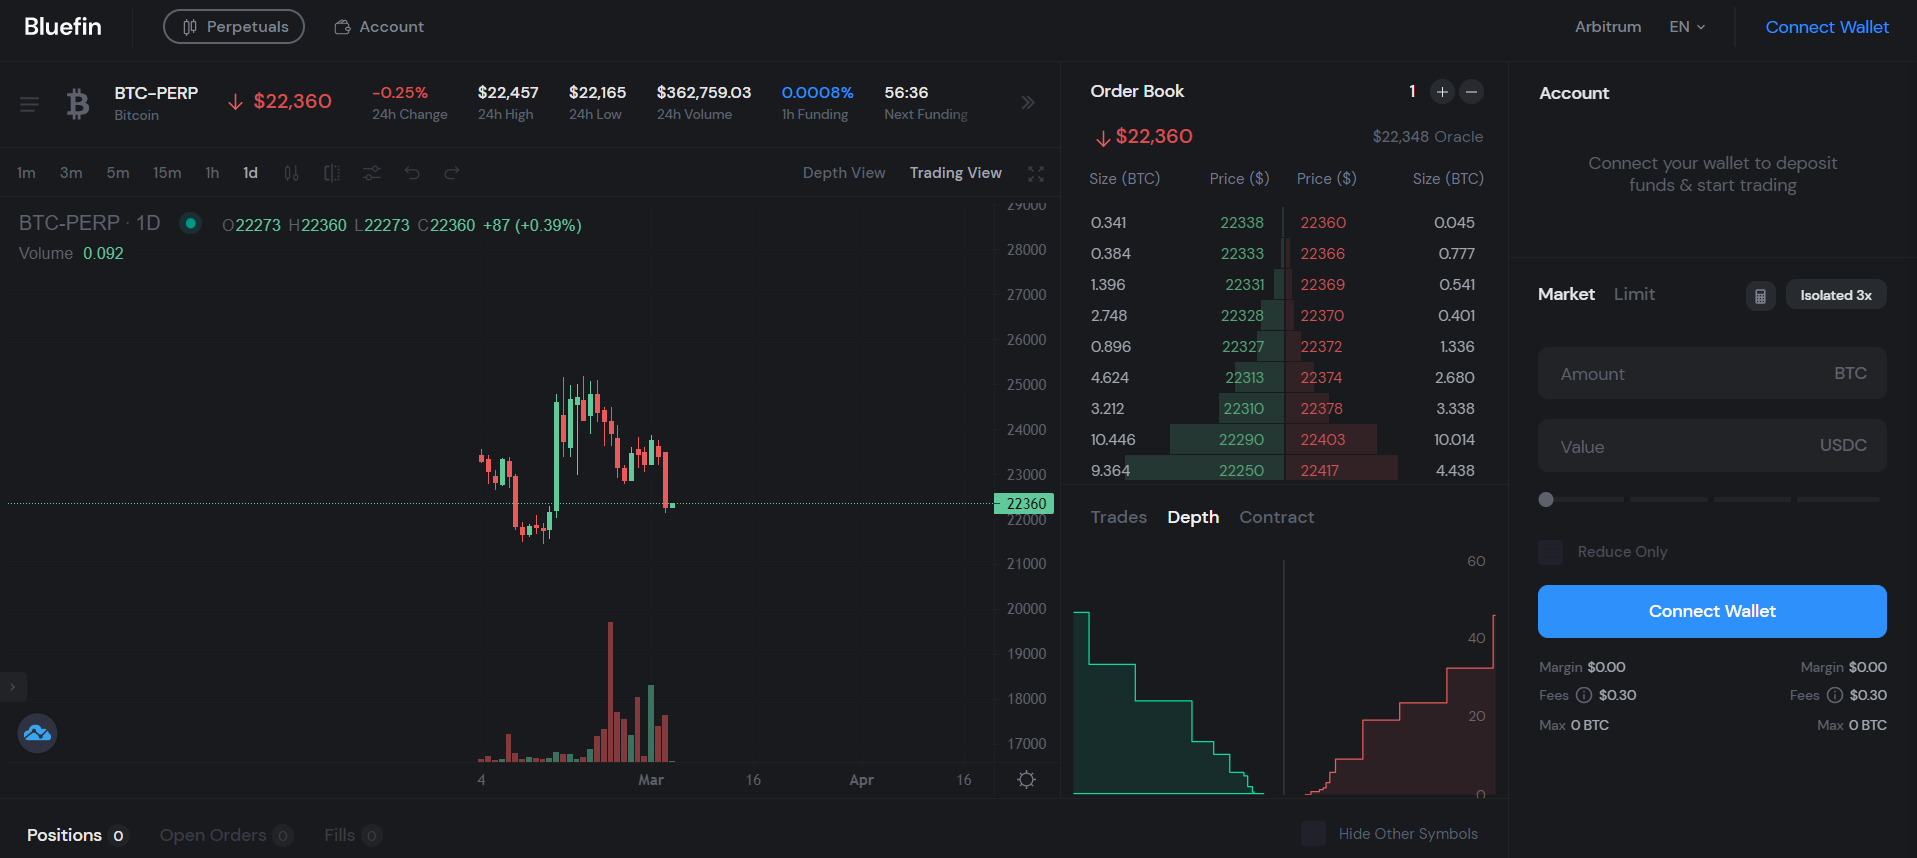
Task: Show left Fees info tooltip icon
Action: (1584, 695)
